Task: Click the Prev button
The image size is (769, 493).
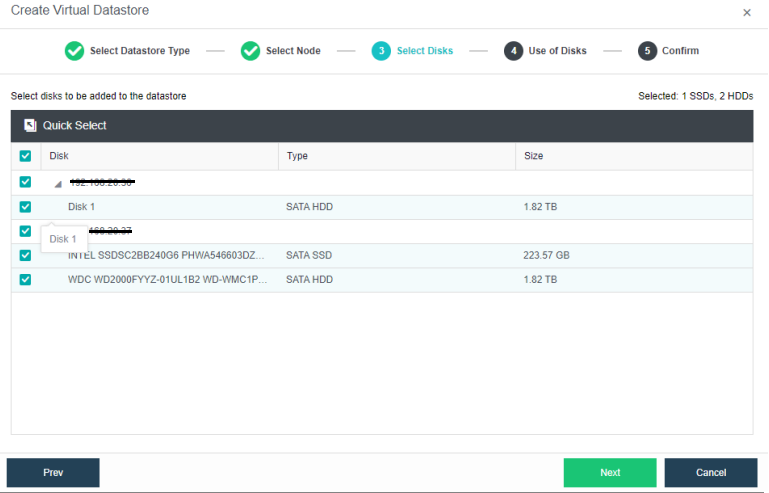Action: click(x=53, y=473)
